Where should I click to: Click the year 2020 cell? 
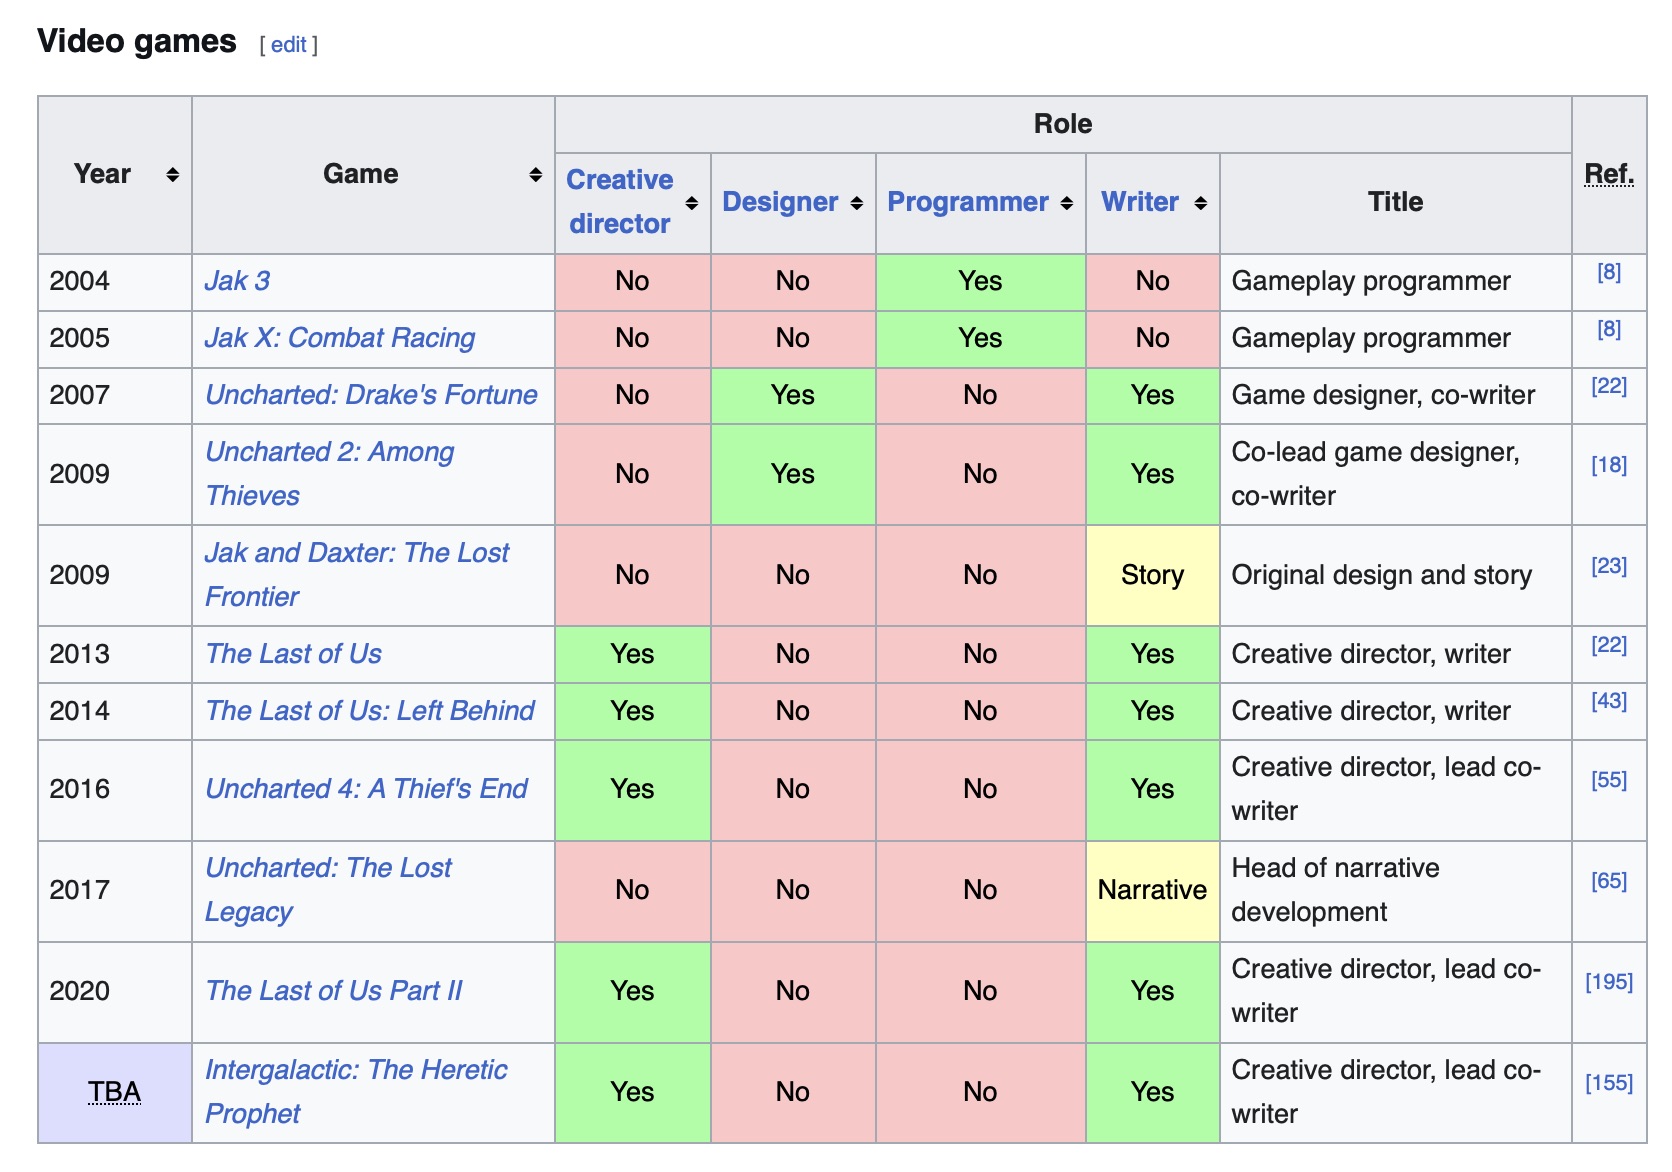pos(114,991)
